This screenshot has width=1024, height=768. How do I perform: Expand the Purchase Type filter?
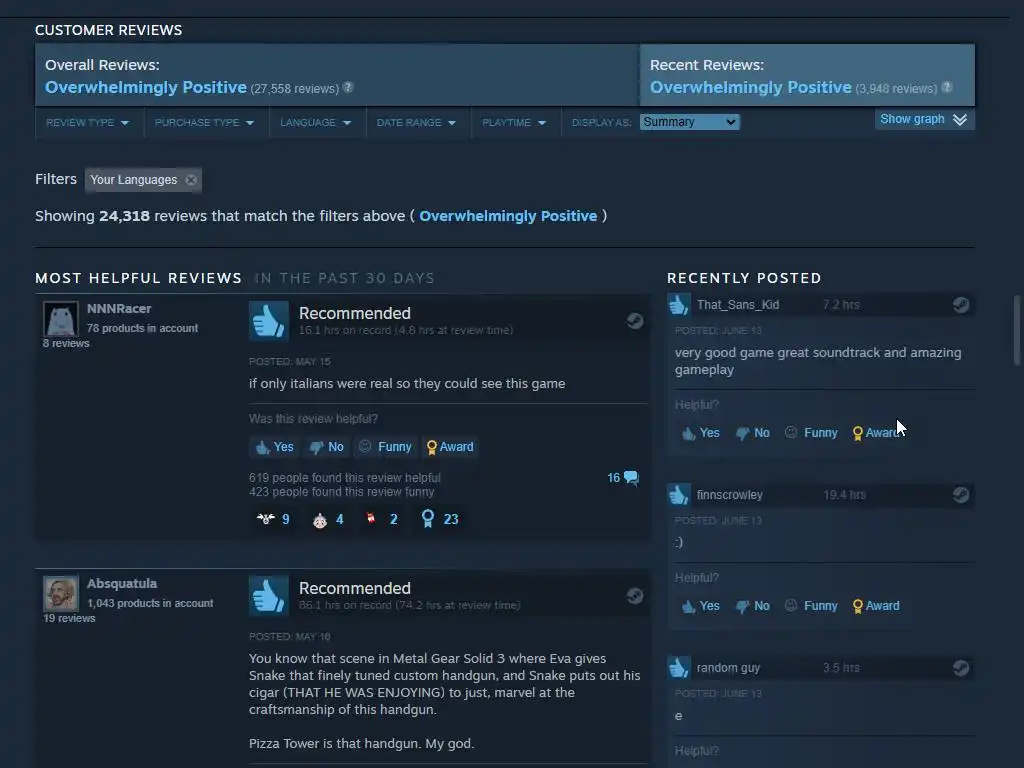[205, 123]
